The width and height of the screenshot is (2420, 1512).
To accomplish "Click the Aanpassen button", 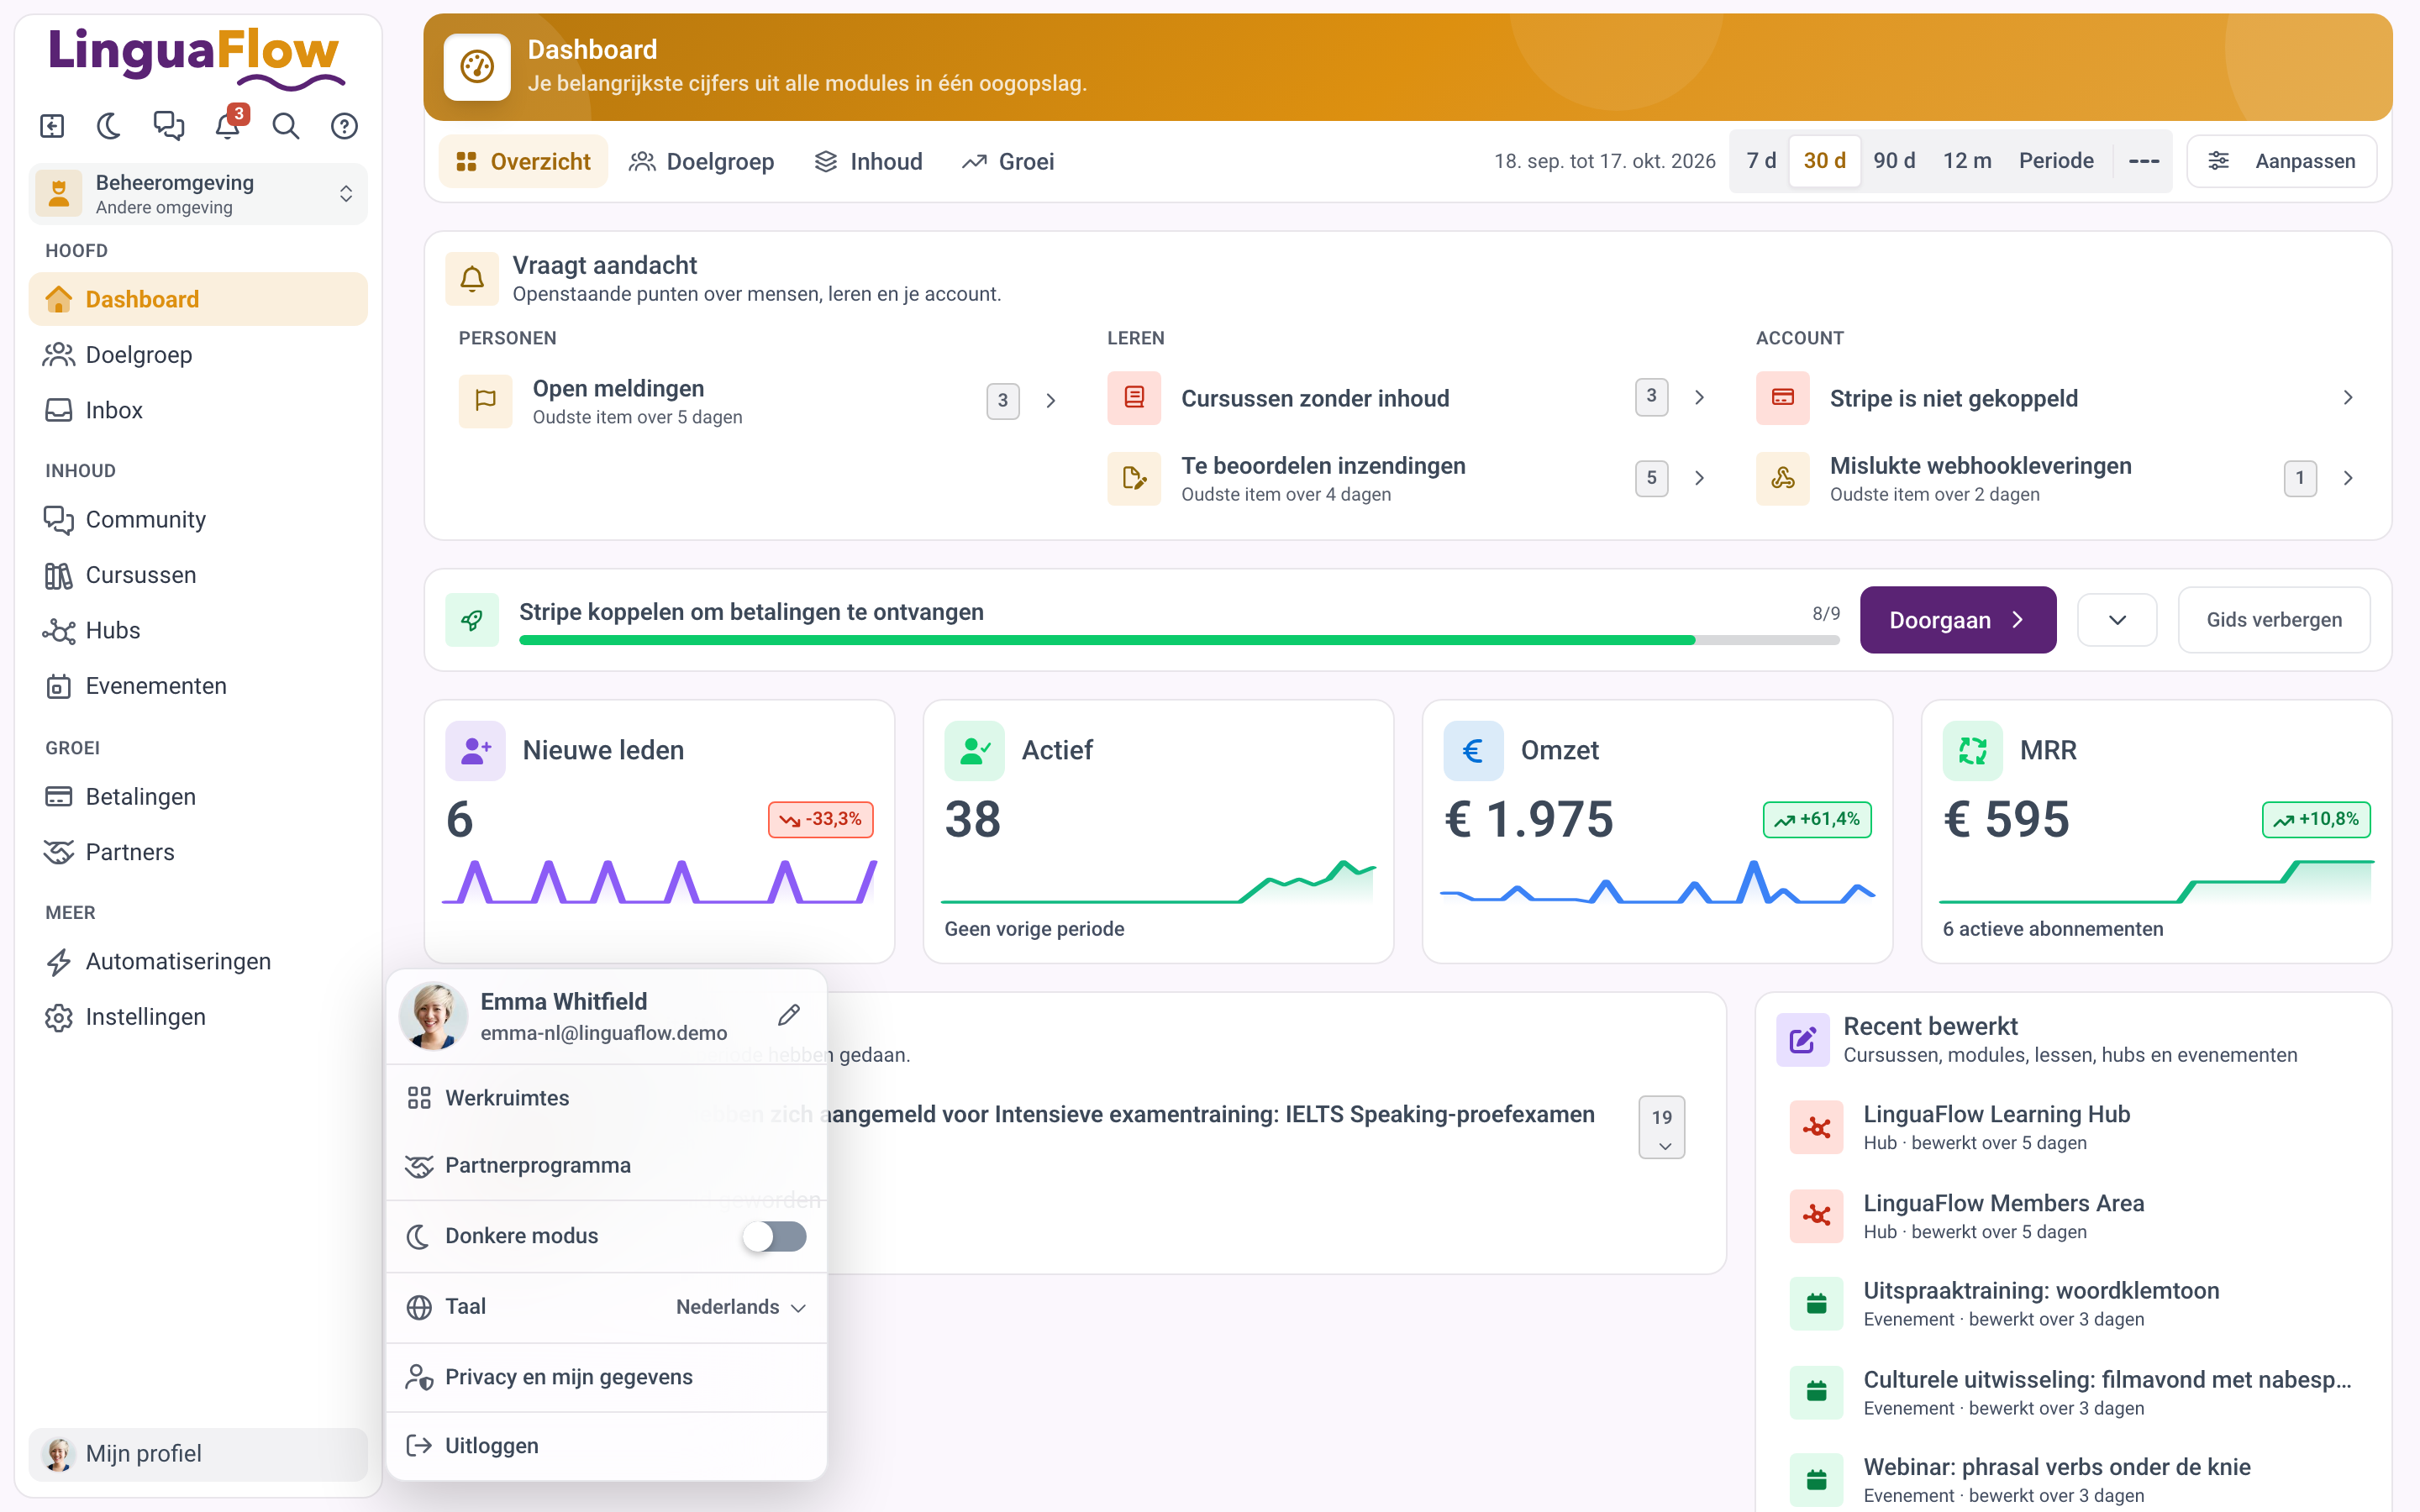I will coord(2281,161).
